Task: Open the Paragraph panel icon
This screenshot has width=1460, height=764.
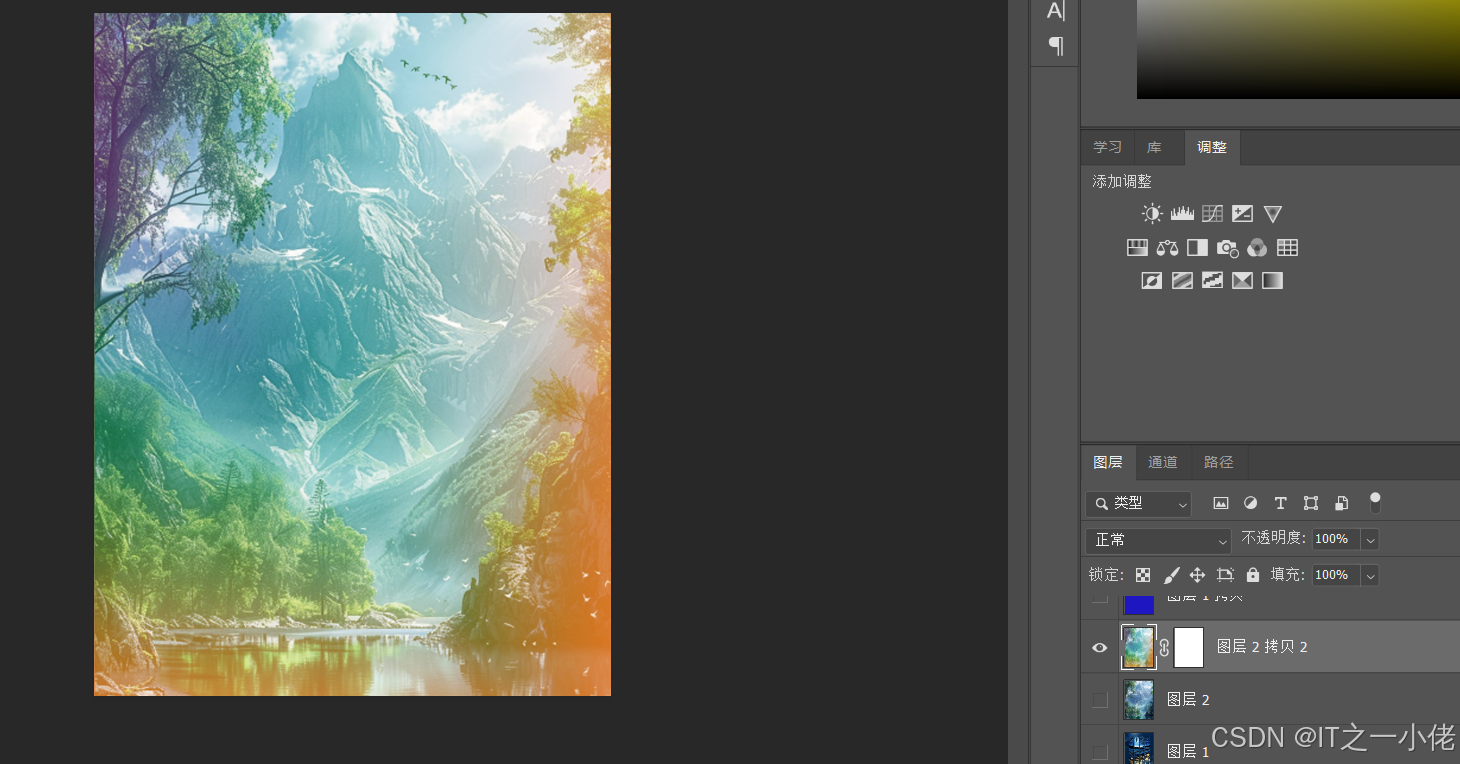Action: click(x=1055, y=45)
